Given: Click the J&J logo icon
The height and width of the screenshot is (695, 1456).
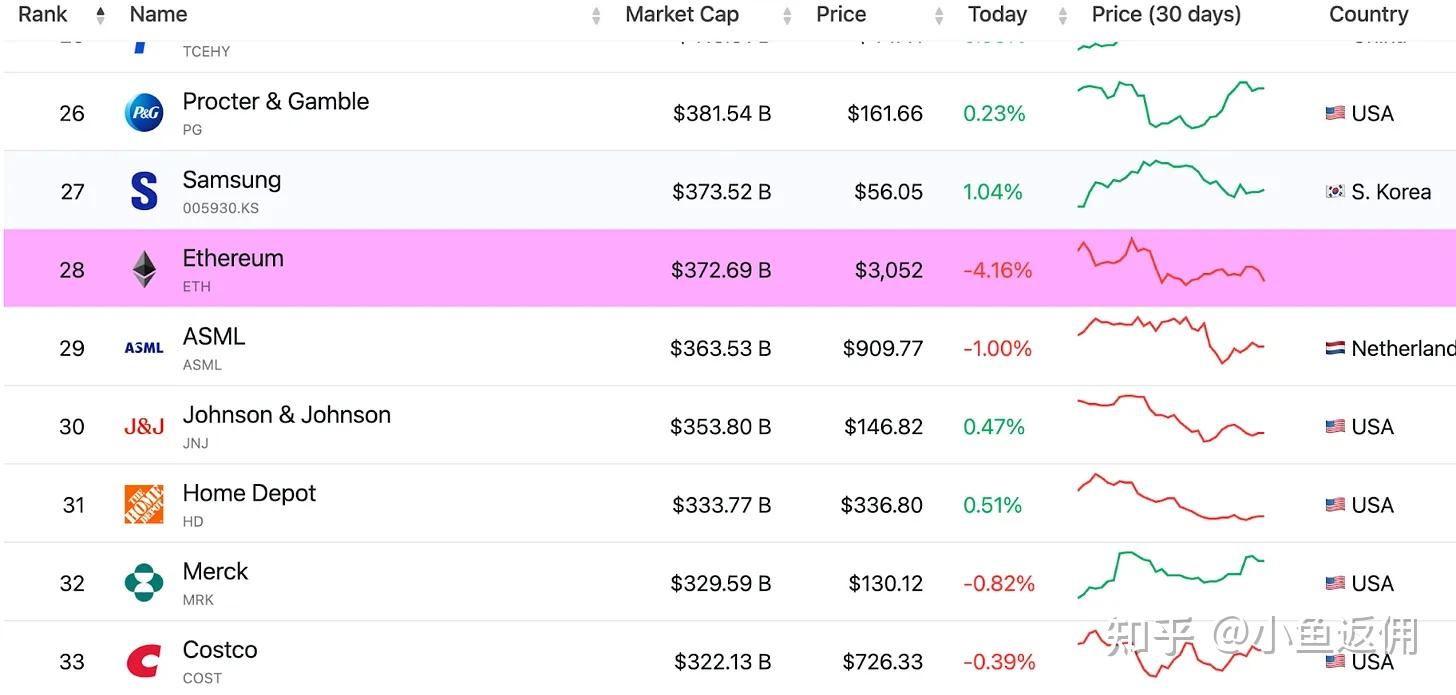Looking at the screenshot, I should coord(144,427).
